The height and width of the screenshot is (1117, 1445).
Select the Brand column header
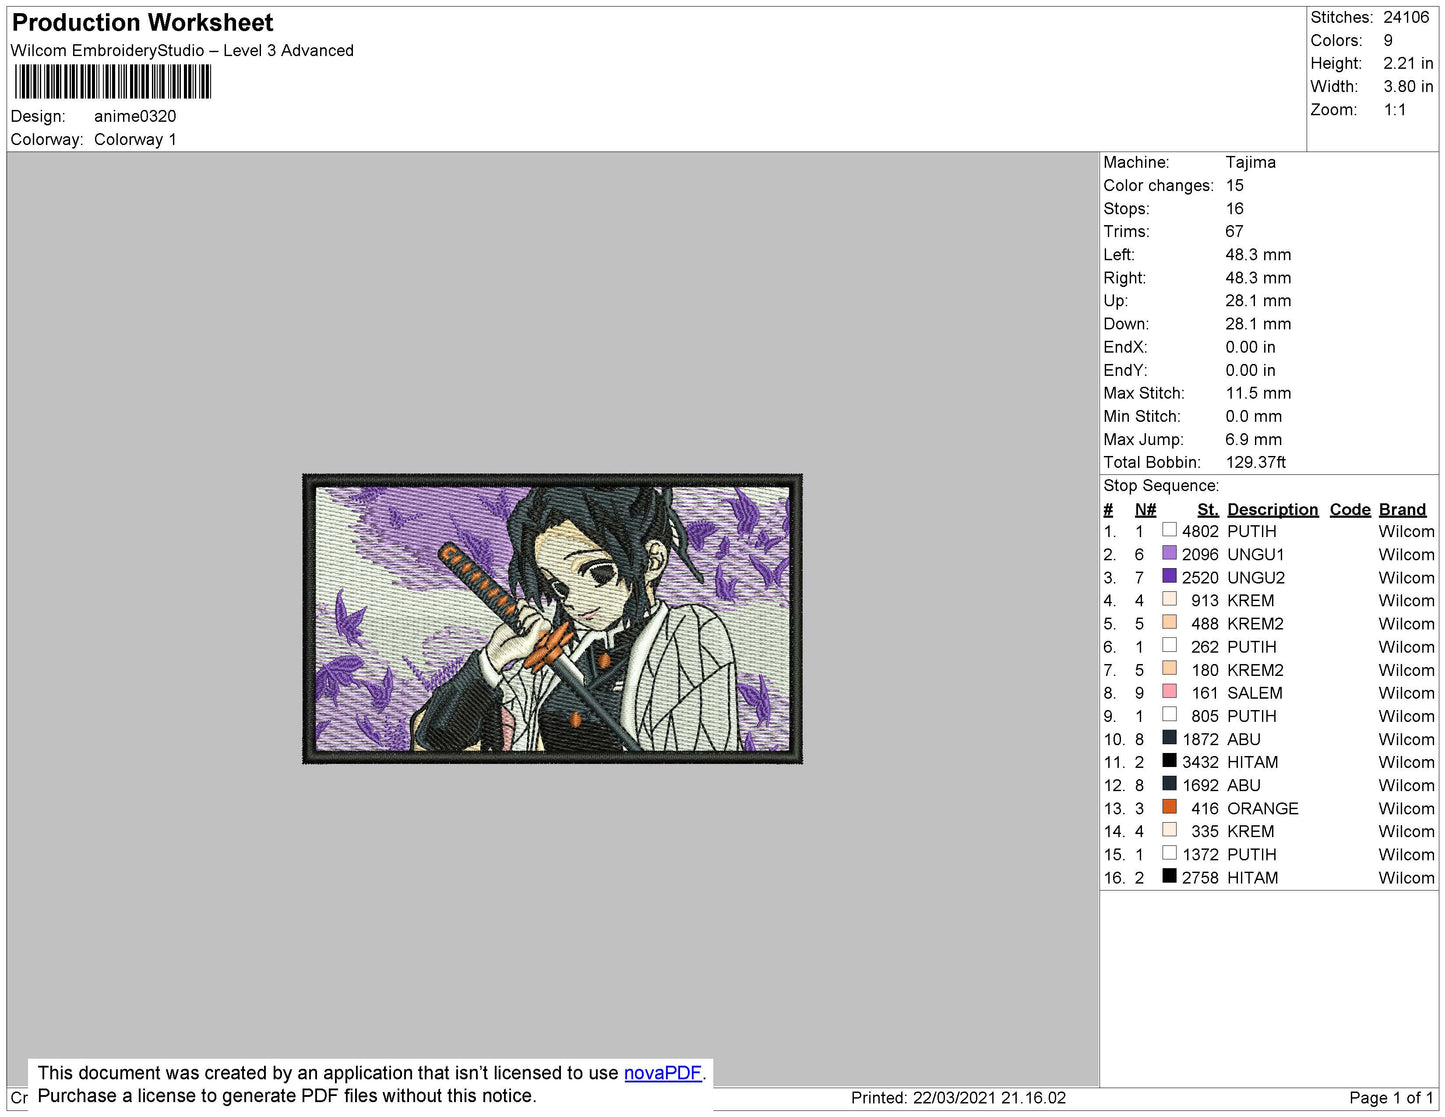click(1402, 509)
